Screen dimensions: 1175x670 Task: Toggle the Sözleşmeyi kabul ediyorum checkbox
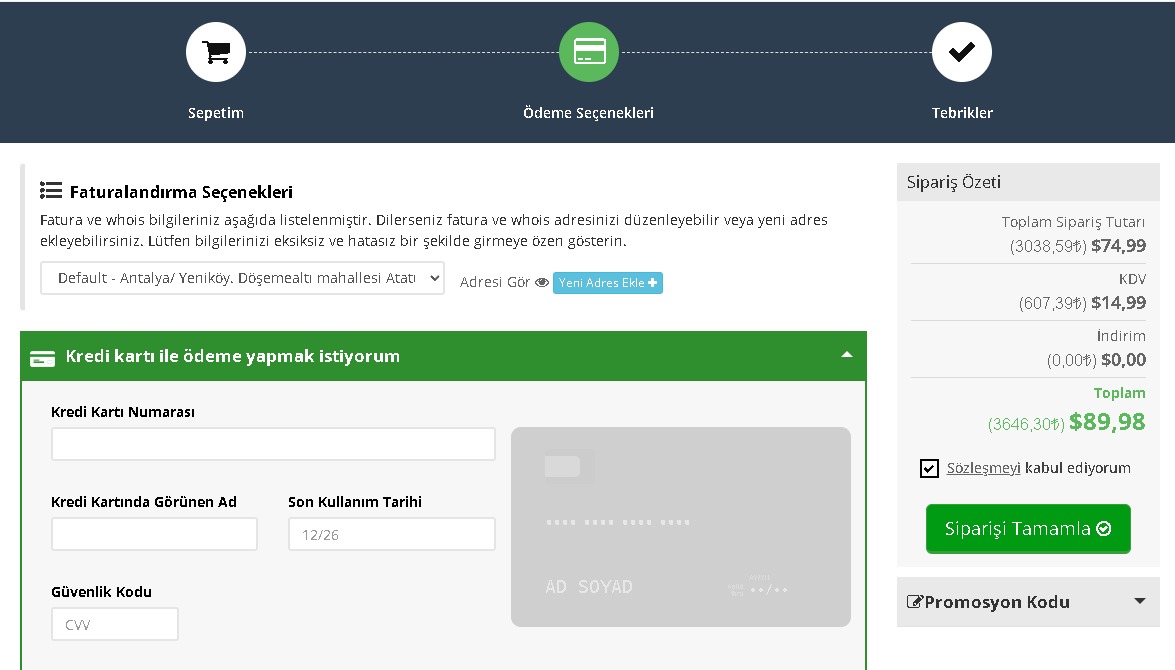tap(930, 468)
